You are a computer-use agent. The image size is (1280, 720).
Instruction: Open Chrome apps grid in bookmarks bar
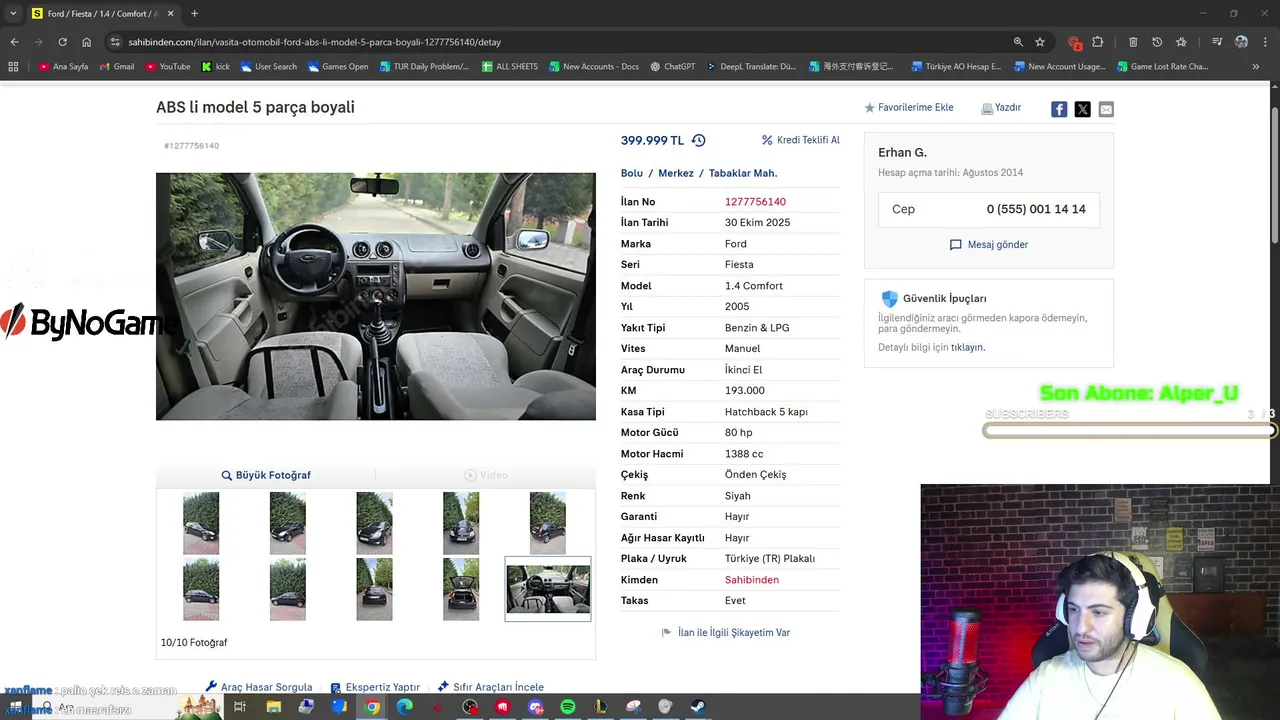pyautogui.click(x=13, y=67)
